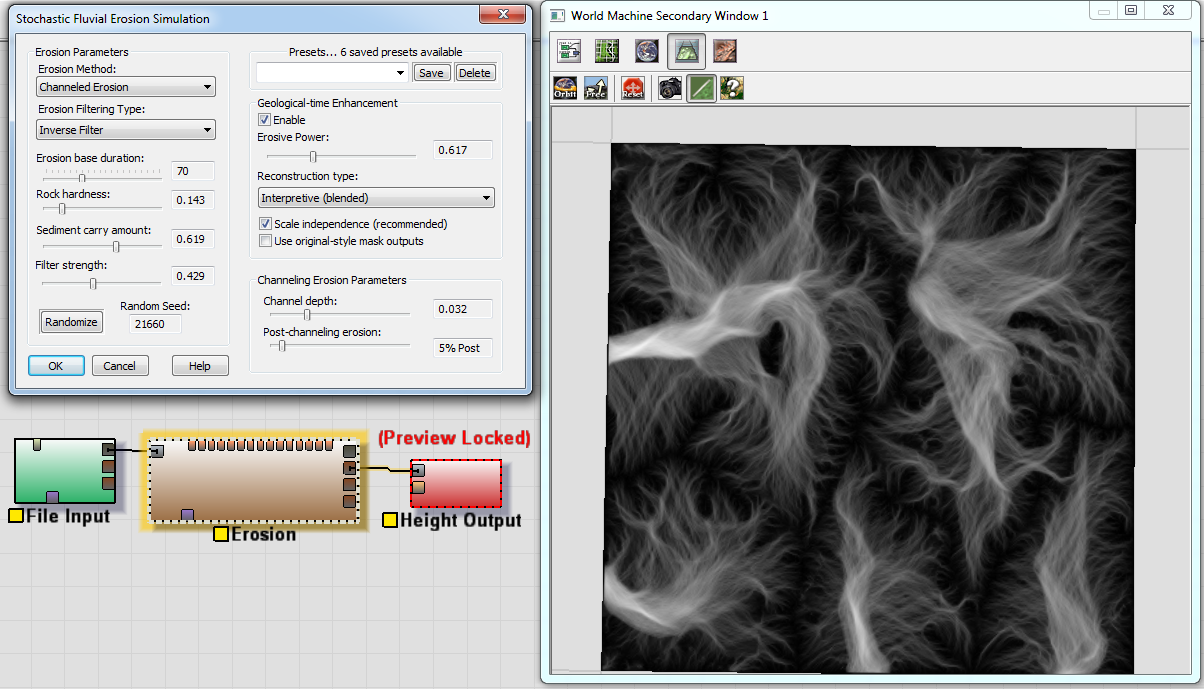The image size is (1204, 689).
Task: Open the Explorer view globe icon
Action: (647, 51)
